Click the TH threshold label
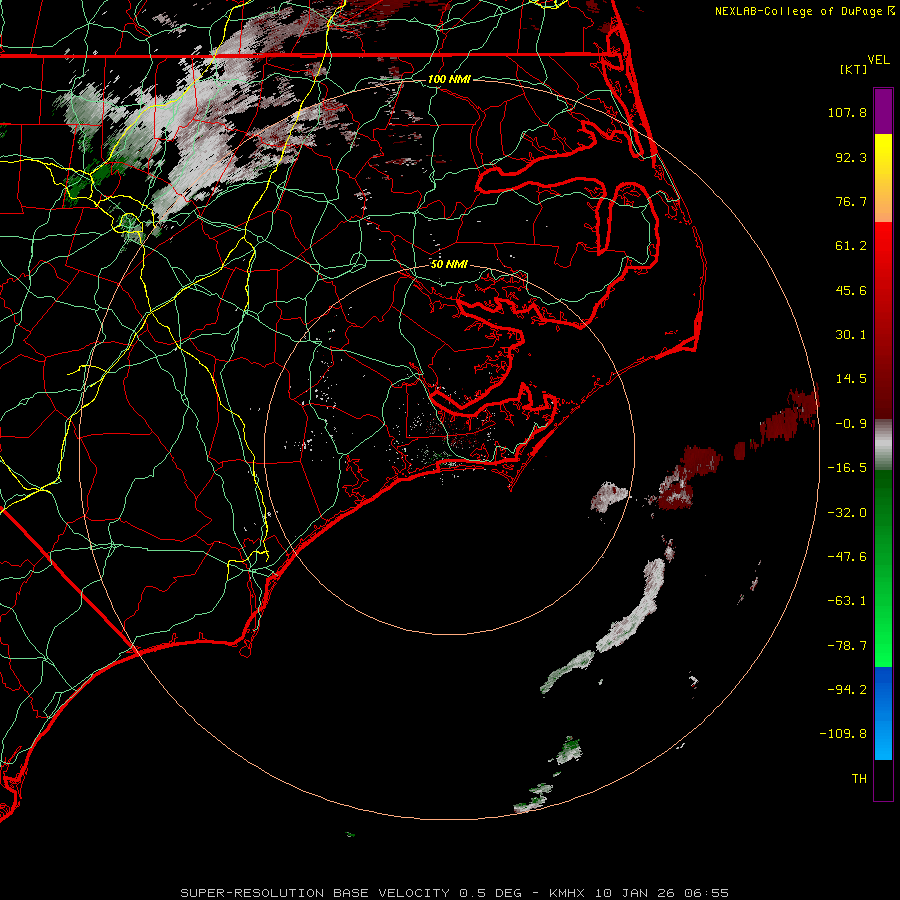The image size is (900, 900). tap(859, 779)
